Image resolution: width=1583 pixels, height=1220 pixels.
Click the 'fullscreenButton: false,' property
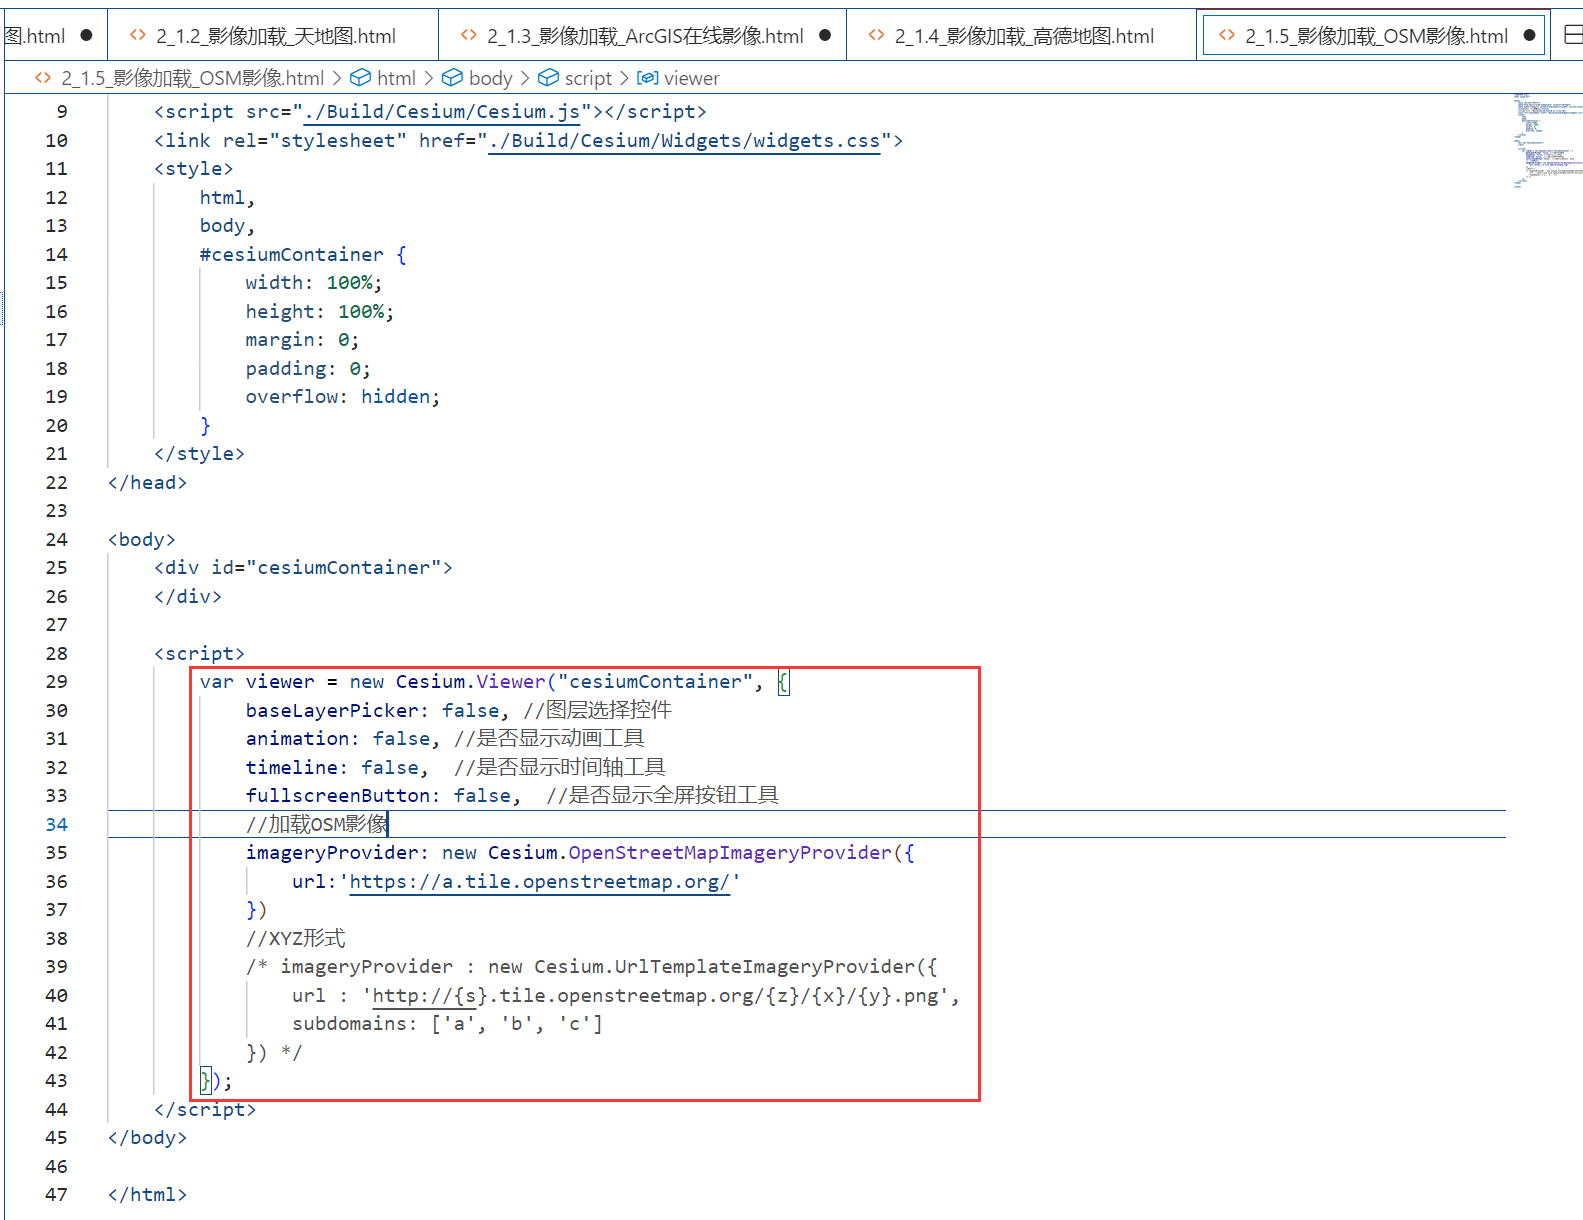[x=383, y=796]
